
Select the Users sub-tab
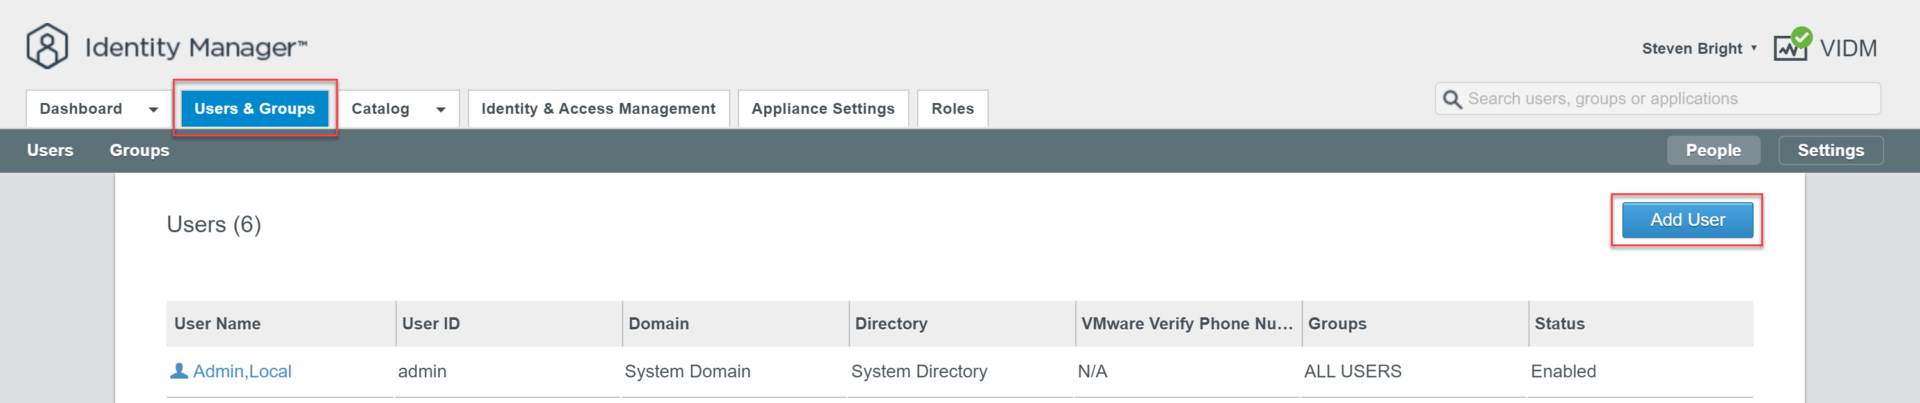pos(50,150)
